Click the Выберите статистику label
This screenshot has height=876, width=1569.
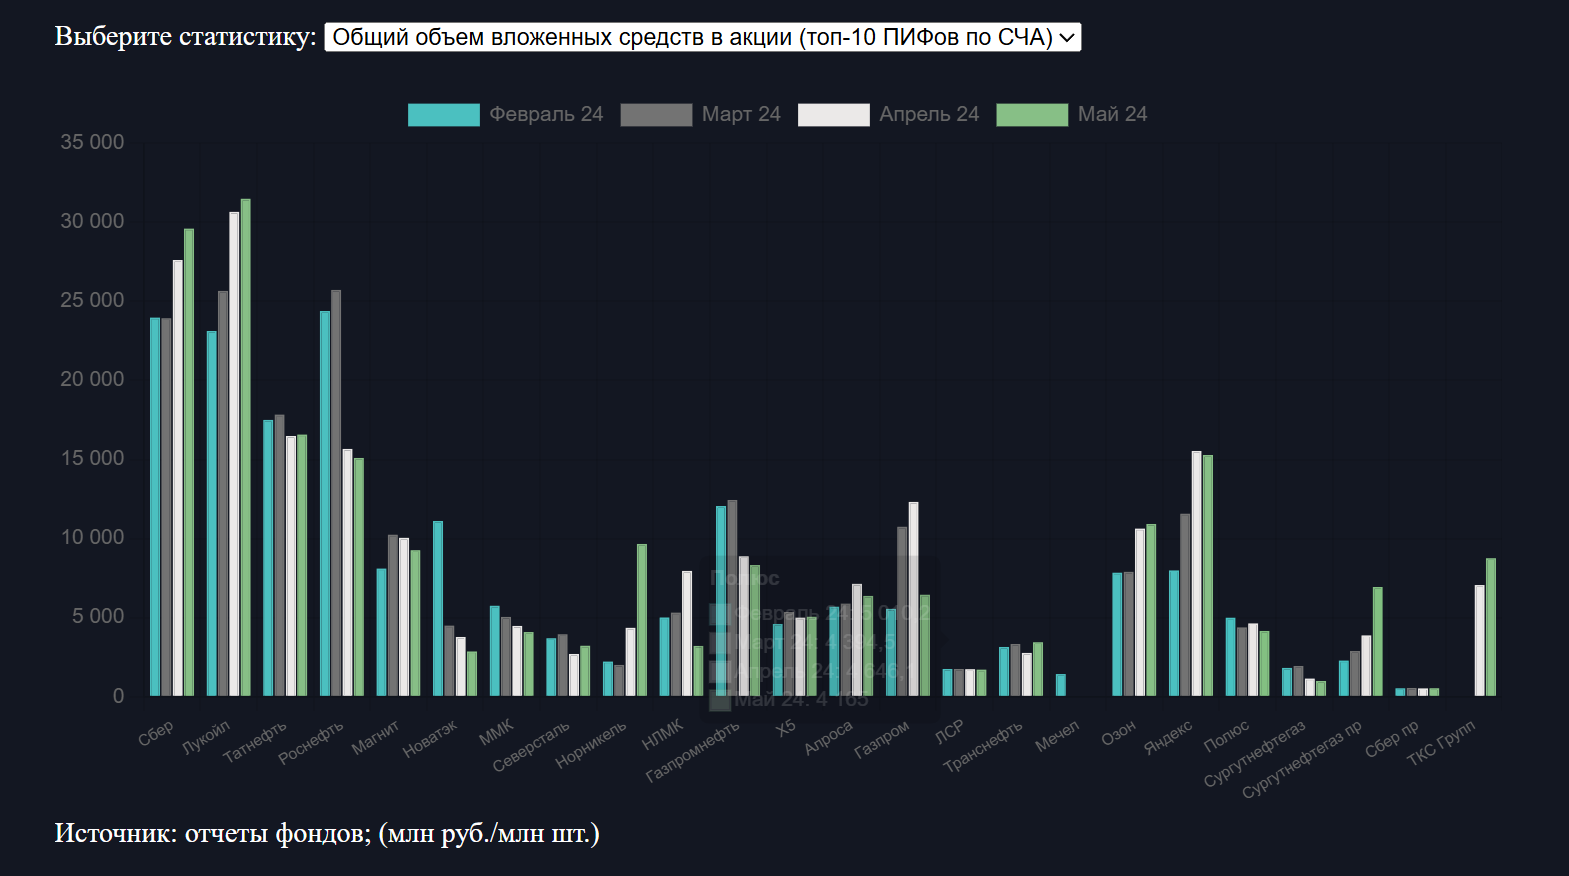(x=185, y=36)
